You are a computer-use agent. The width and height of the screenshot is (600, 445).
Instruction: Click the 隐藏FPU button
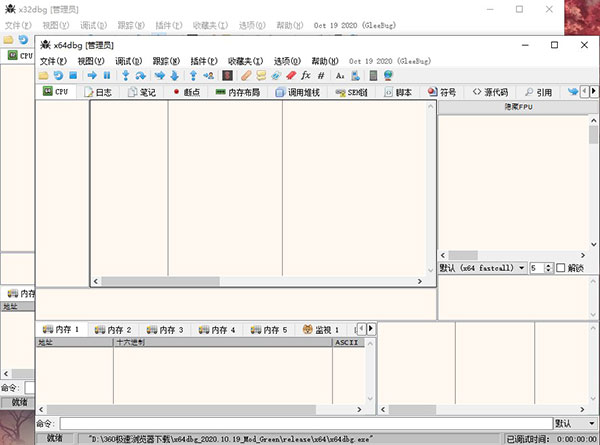(x=517, y=106)
